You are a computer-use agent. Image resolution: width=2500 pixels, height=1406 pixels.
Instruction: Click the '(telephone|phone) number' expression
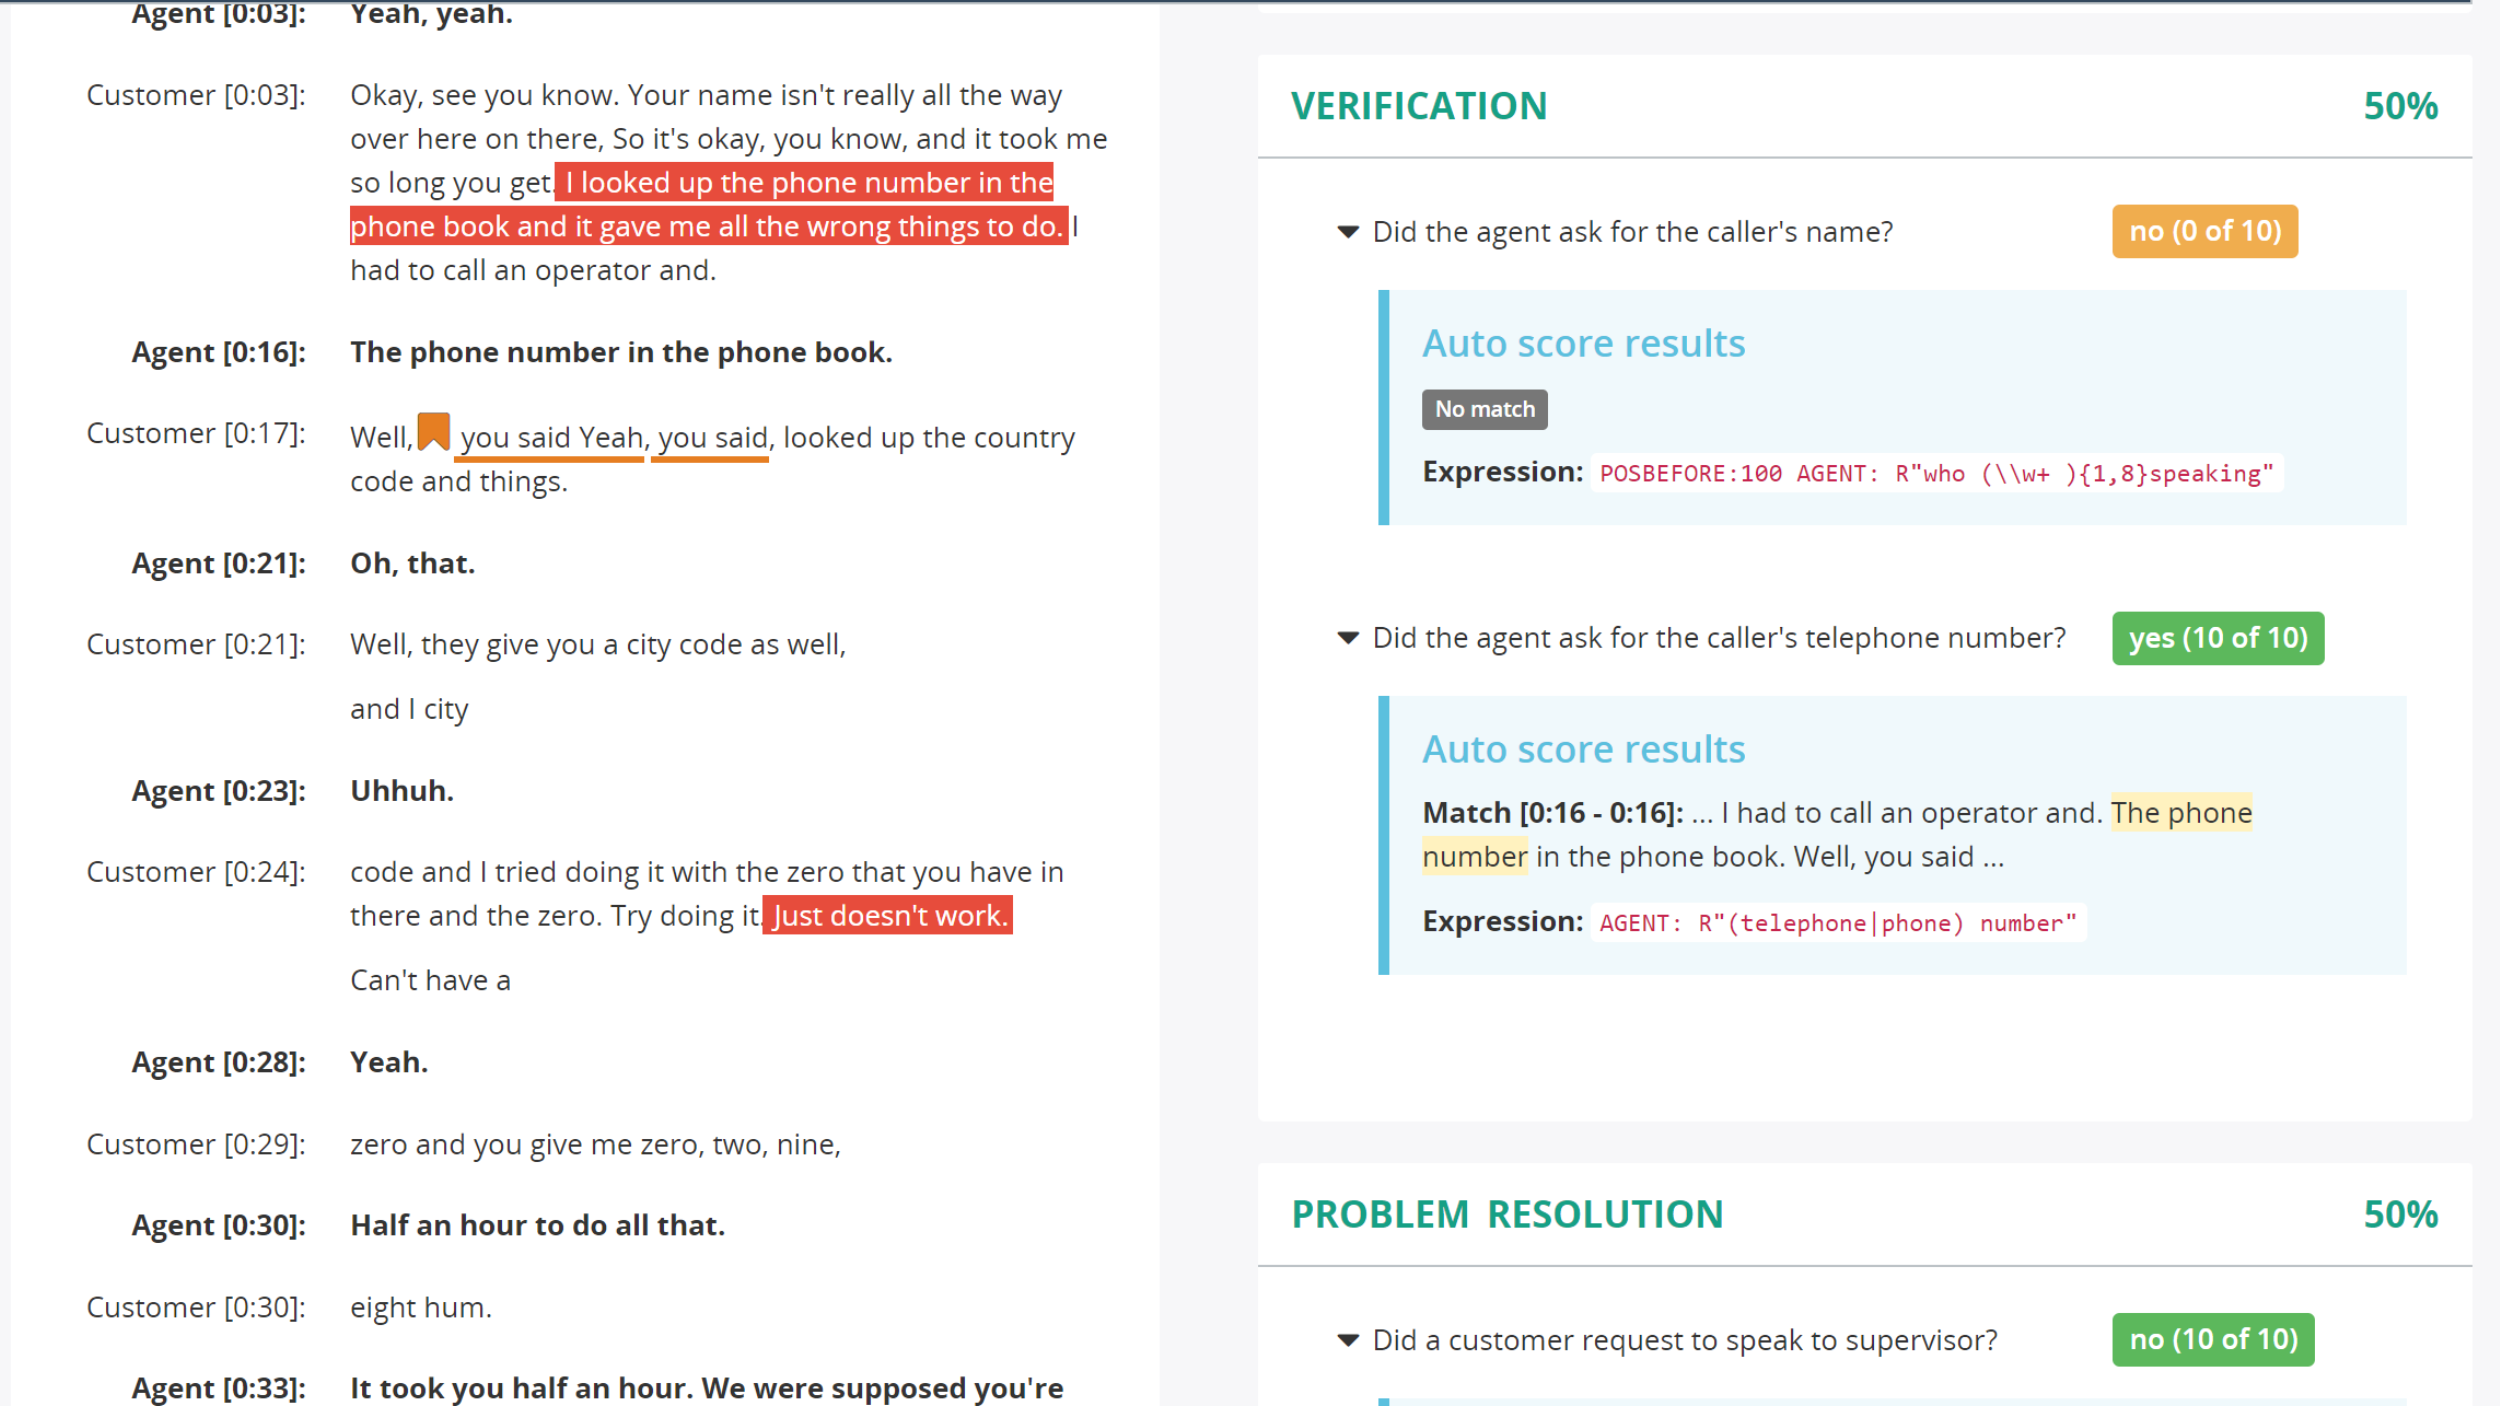pos(1838,923)
